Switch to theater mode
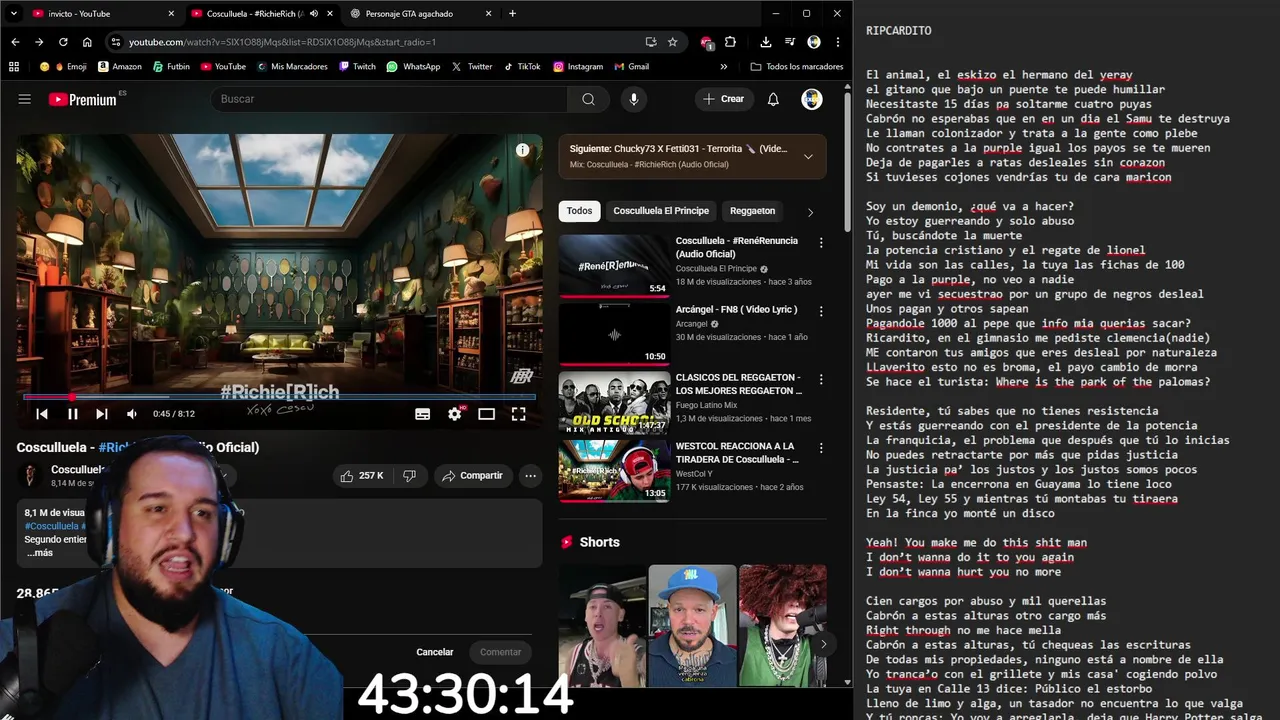 487,414
